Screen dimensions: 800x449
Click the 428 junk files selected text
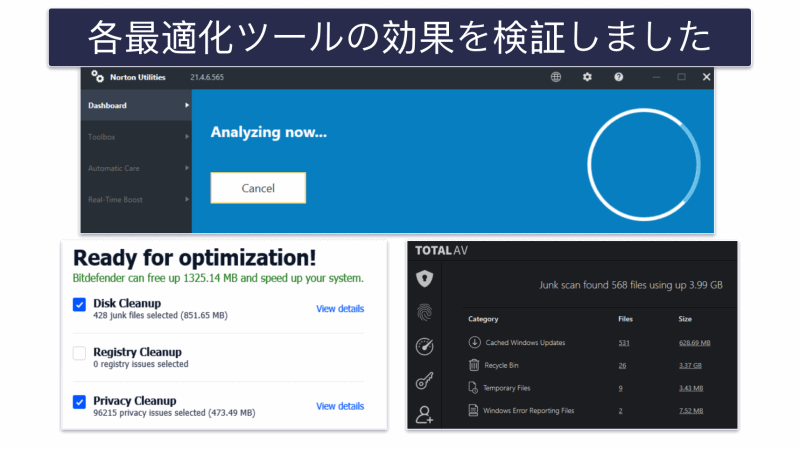[160, 315]
